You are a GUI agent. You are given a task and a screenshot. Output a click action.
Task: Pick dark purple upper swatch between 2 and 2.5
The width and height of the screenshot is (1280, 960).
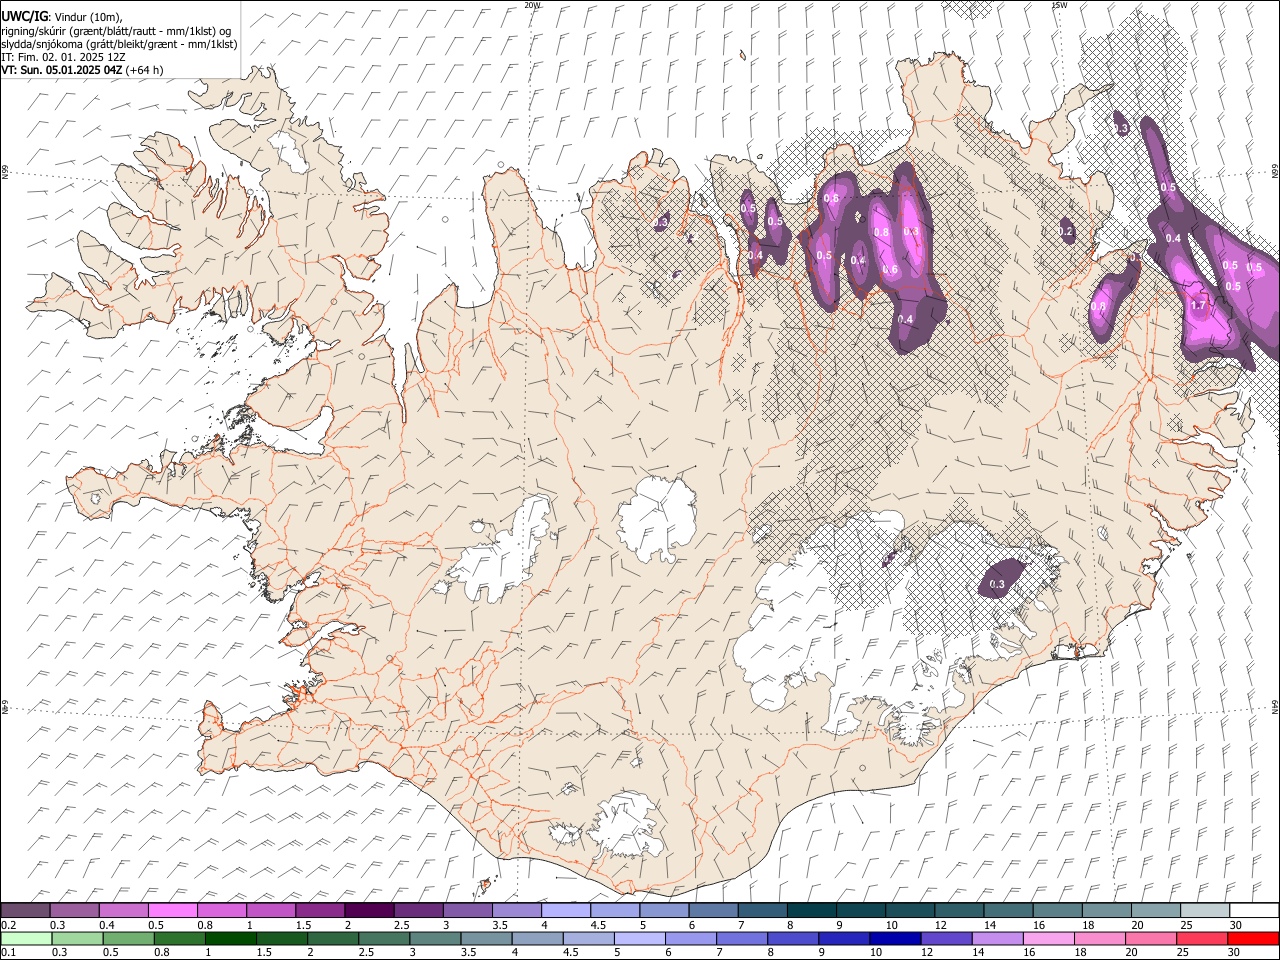point(369,911)
